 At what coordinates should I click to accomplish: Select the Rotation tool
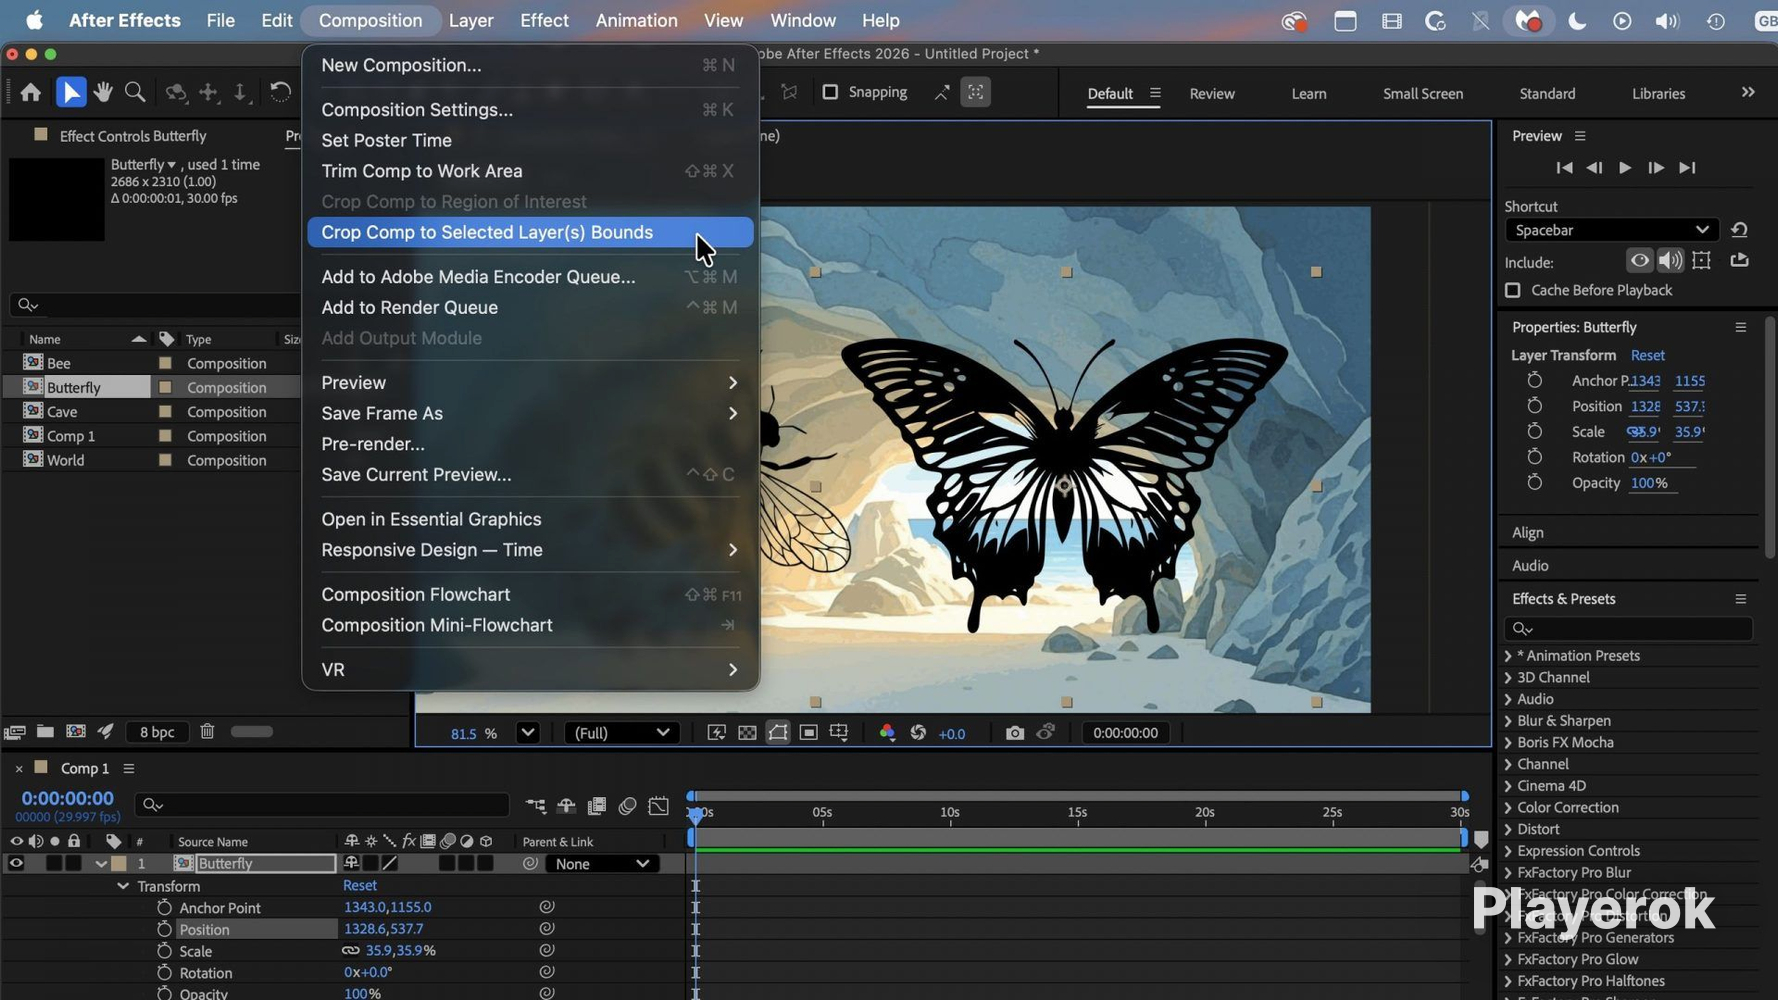(280, 92)
